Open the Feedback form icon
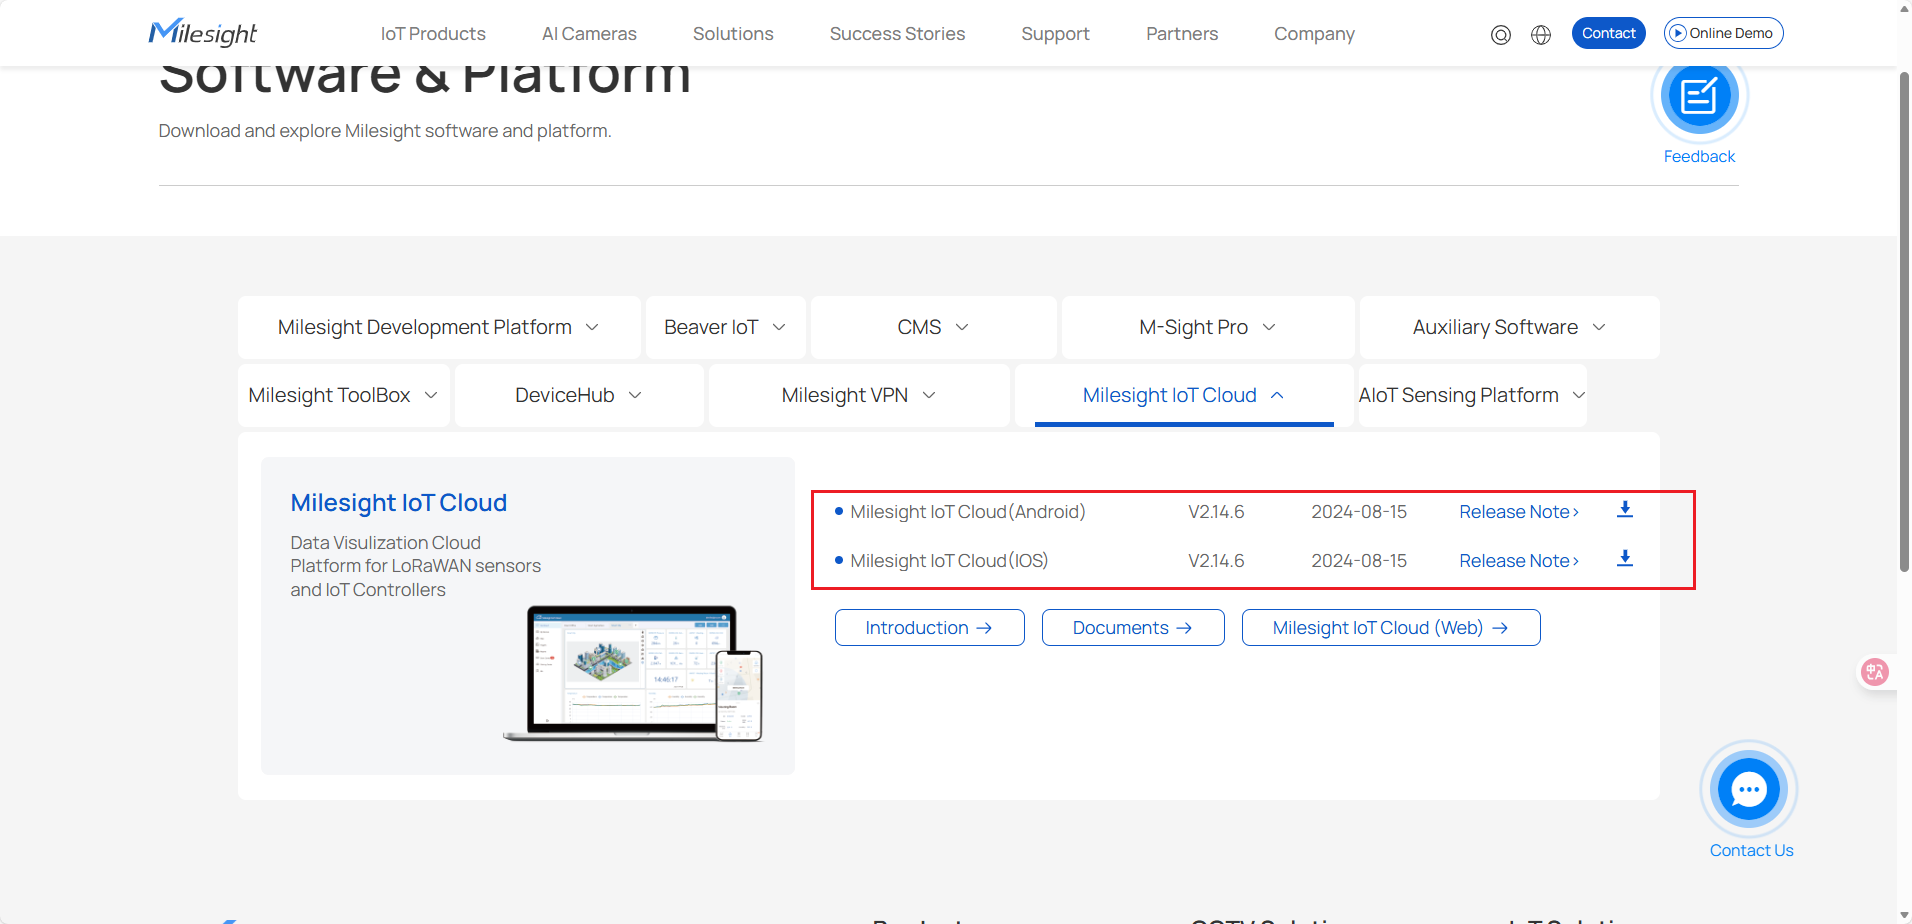Viewport: 1912px width, 924px height. [1699, 97]
